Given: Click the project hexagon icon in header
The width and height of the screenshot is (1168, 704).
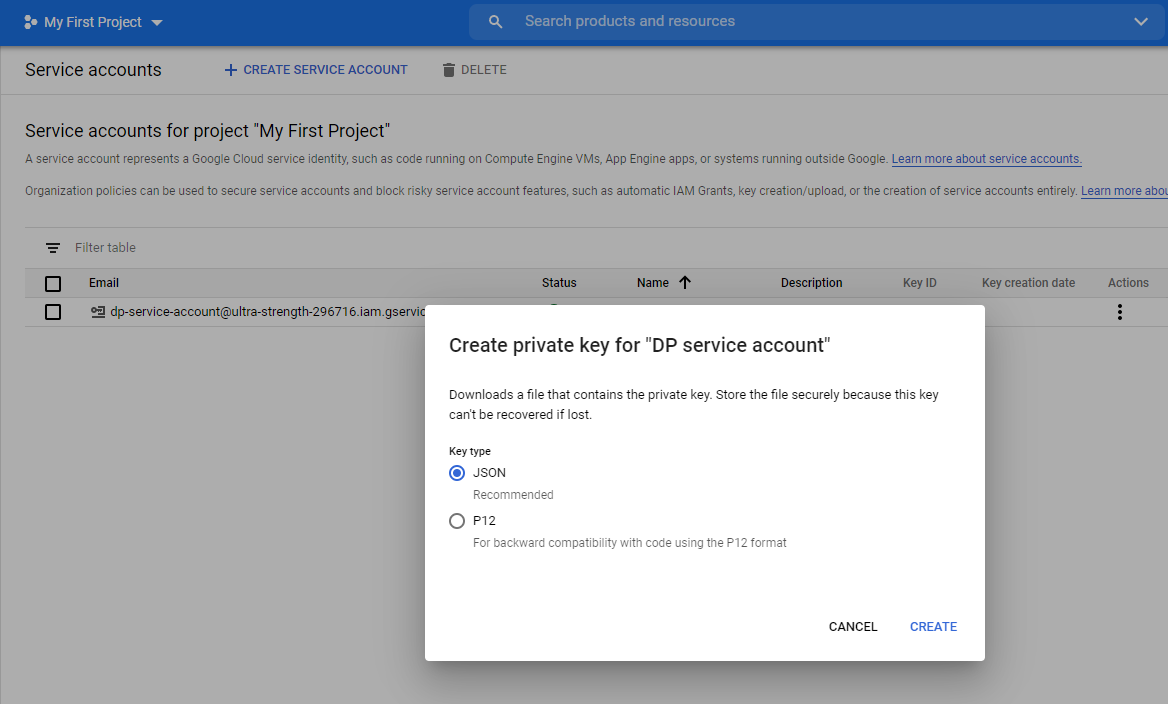Looking at the screenshot, I should click(x=31, y=22).
